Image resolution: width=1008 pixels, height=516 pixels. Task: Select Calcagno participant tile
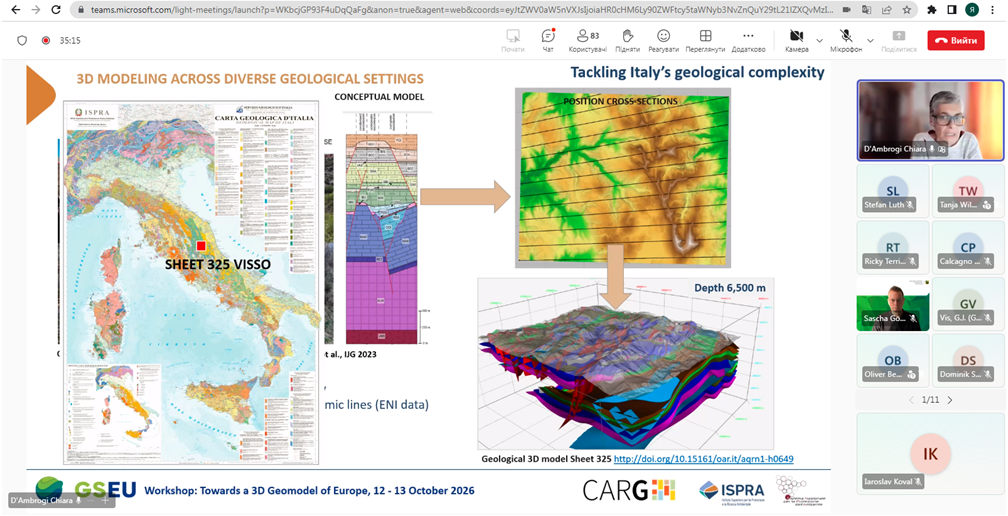(968, 247)
